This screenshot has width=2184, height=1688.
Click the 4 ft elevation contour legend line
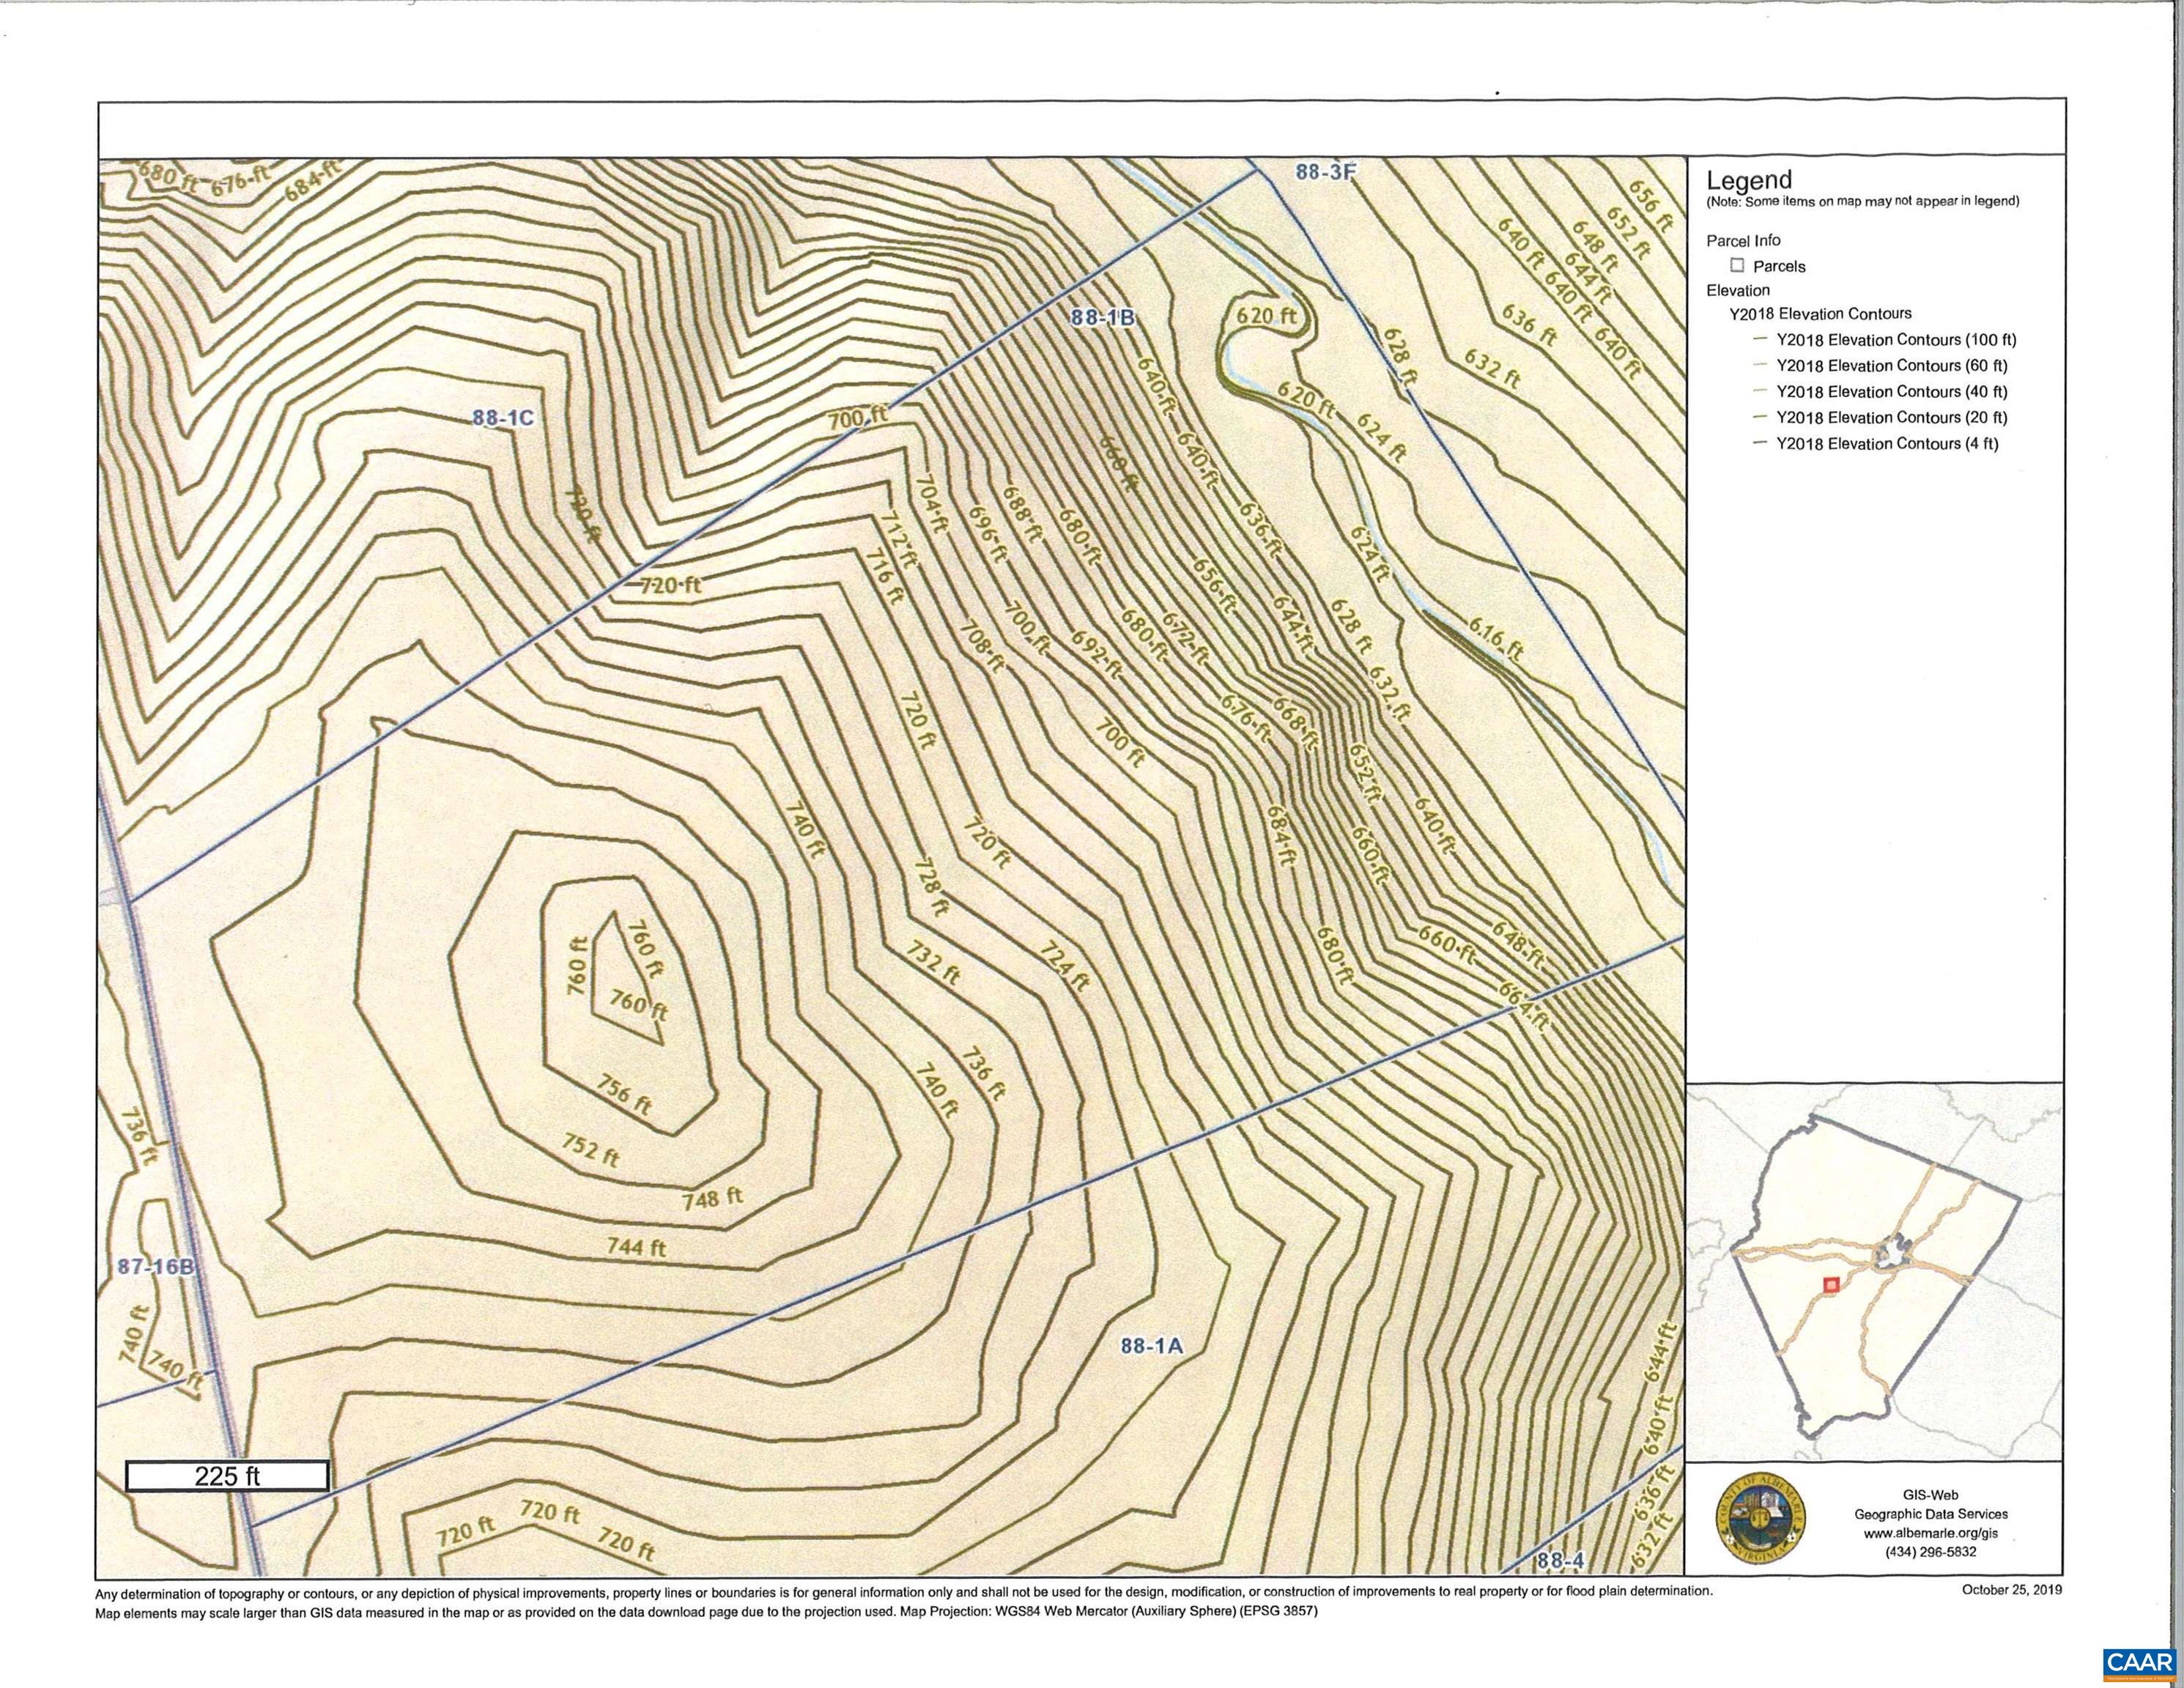click(x=1760, y=443)
